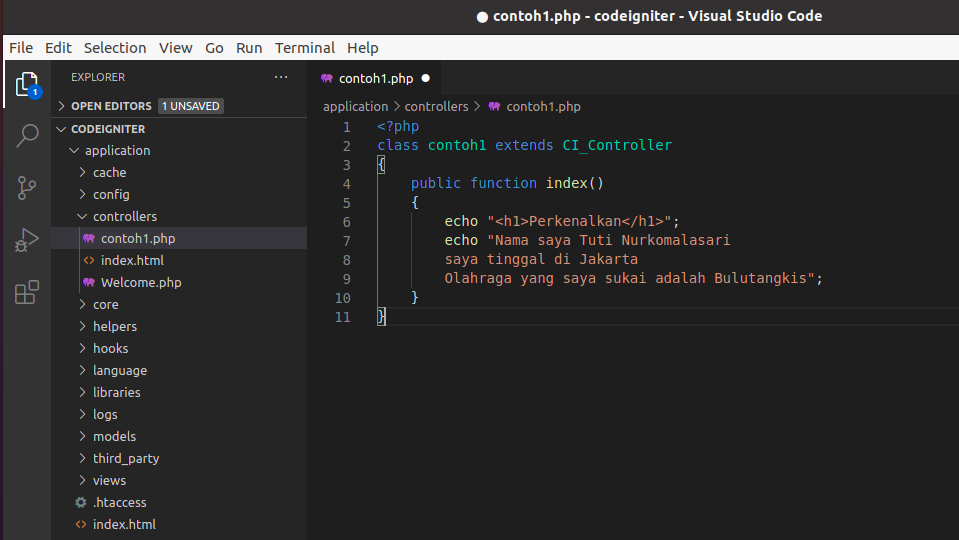The image size is (959, 540).
Task: Click the <?php opening tag
Action: point(398,126)
